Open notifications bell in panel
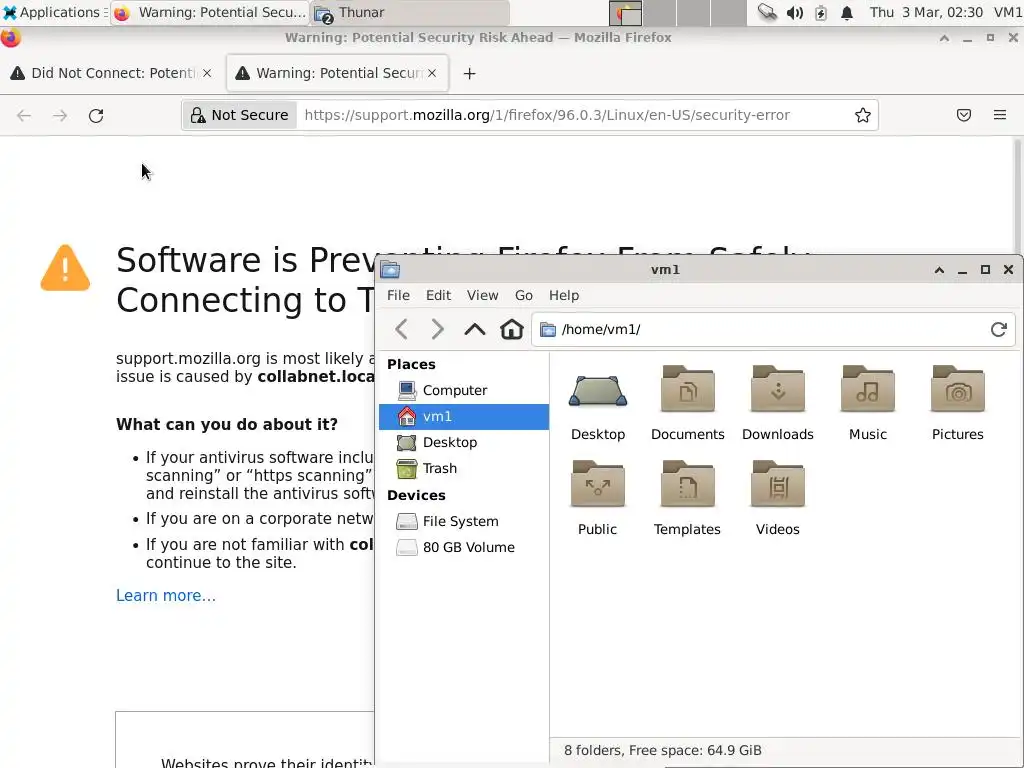 point(846,12)
